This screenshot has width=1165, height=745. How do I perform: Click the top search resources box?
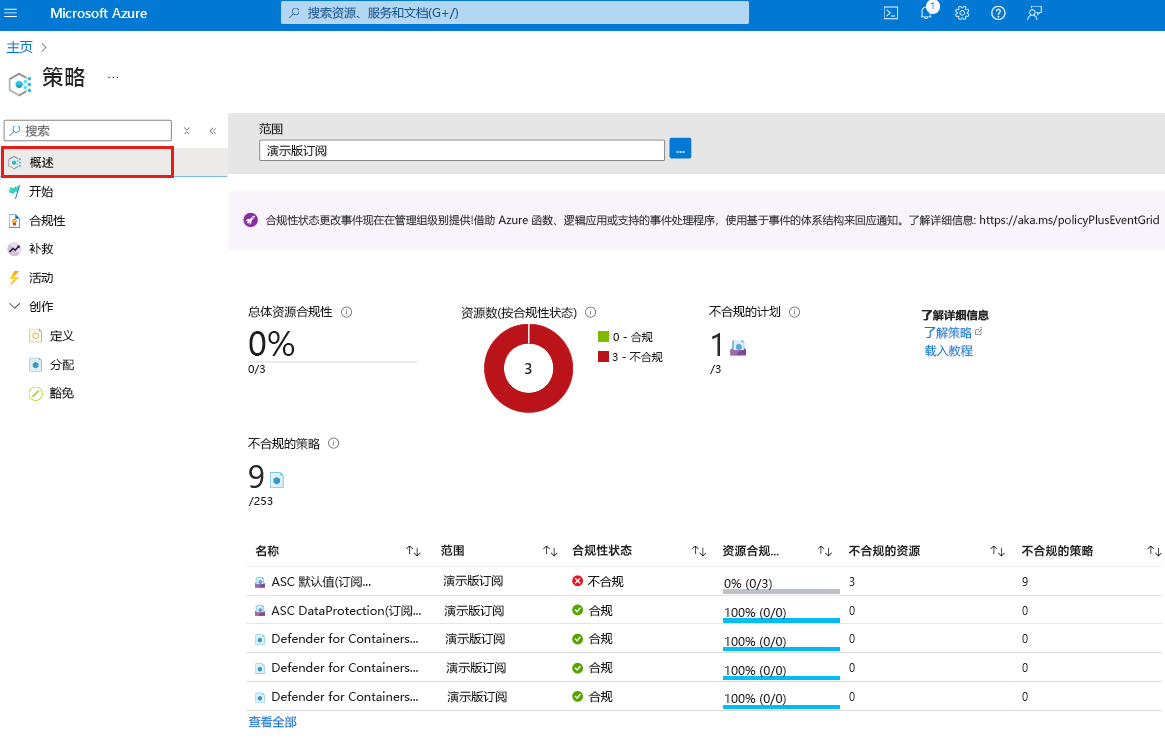pos(515,13)
